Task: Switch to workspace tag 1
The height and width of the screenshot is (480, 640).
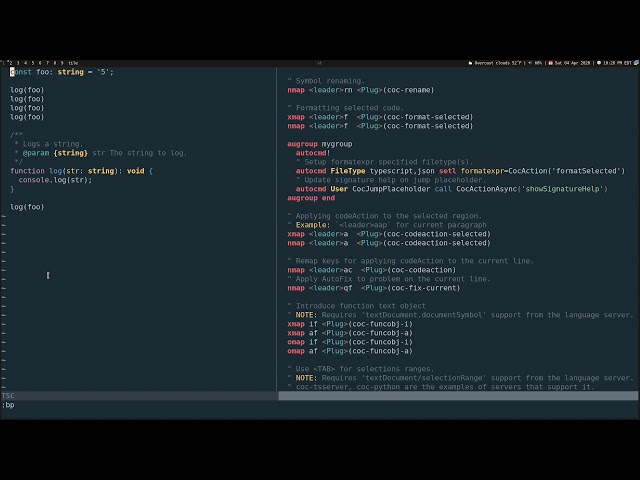Action: point(4,63)
